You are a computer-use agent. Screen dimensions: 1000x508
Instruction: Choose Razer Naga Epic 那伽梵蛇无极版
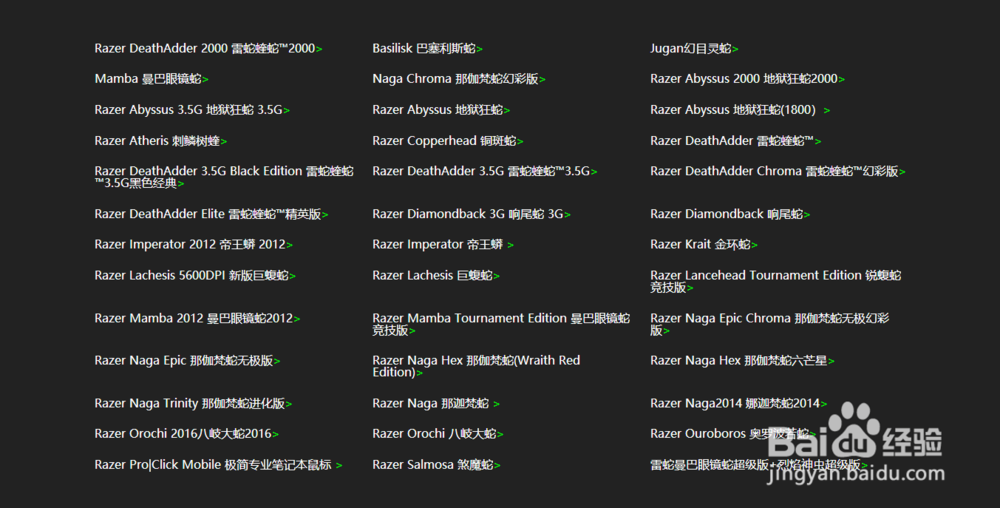(x=187, y=361)
